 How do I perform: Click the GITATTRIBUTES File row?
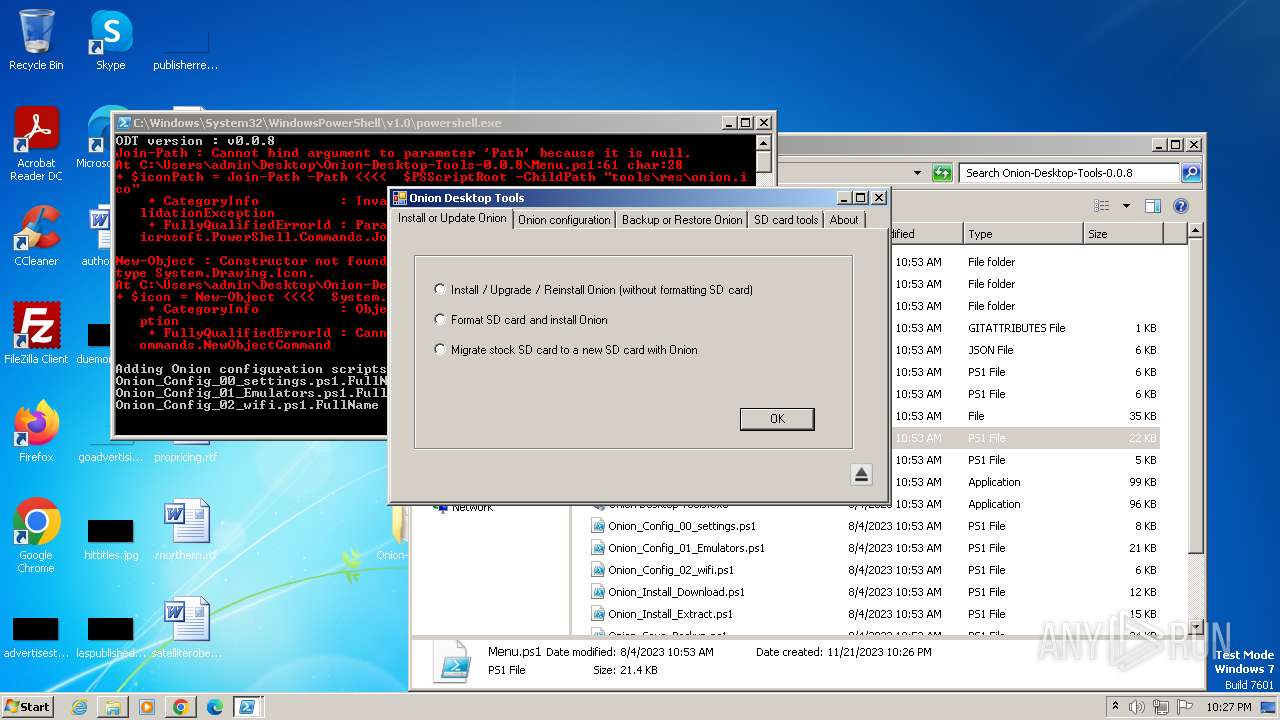(x=1024, y=328)
